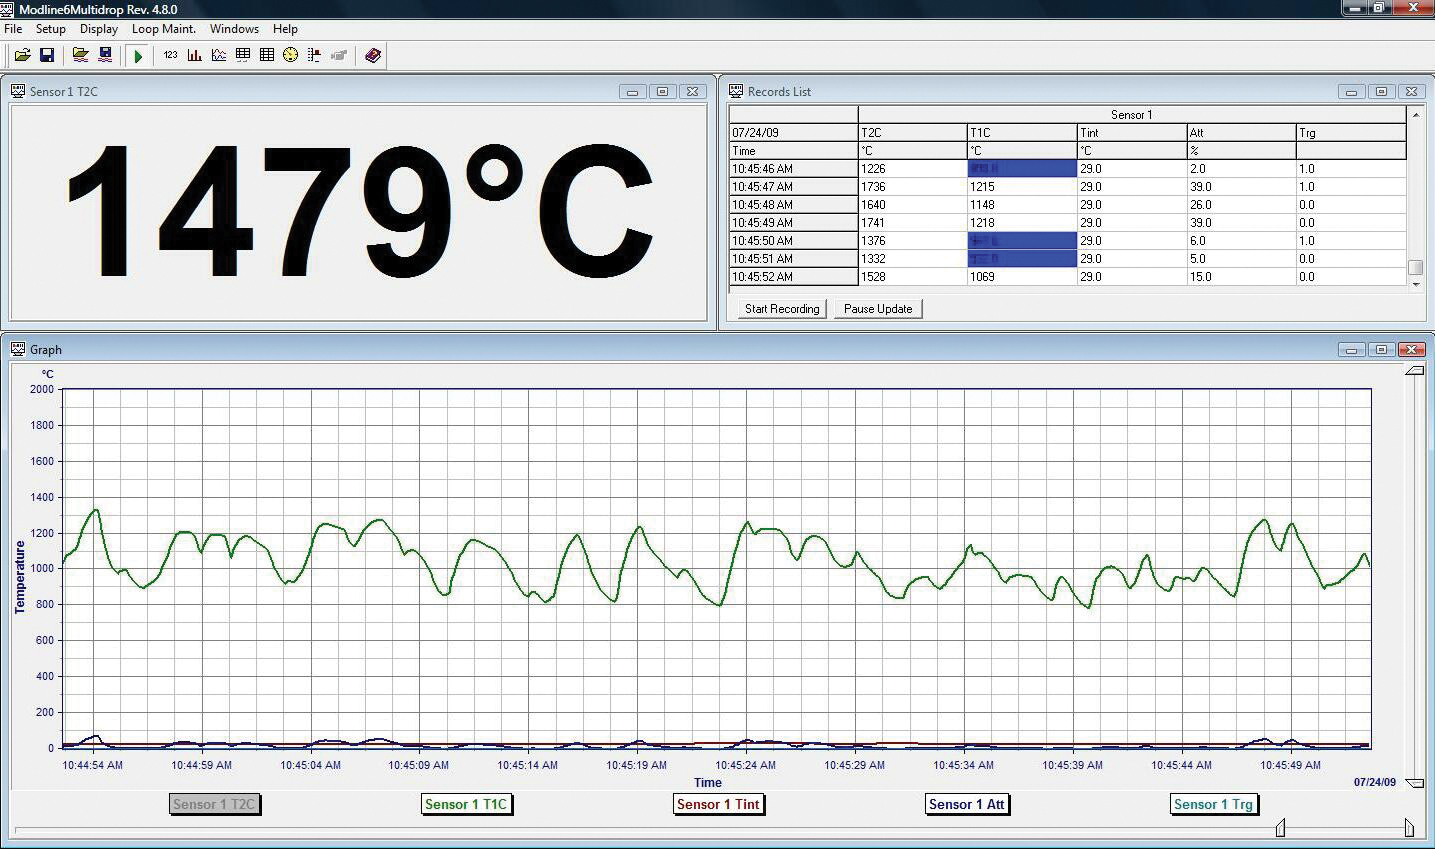Click the open configuration folder icon with wavy lines
Screen dimensions: 1435x849
pyautogui.click(x=81, y=55)
